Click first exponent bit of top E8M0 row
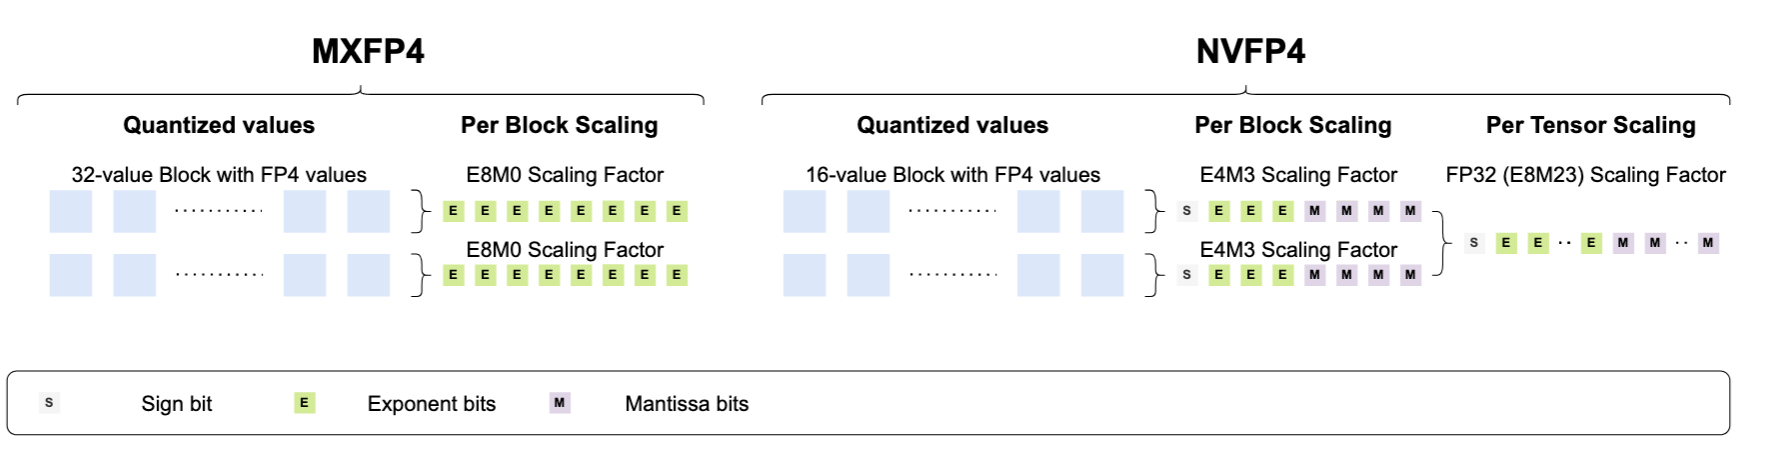1772x470 pixels. (x=453, y=211)
